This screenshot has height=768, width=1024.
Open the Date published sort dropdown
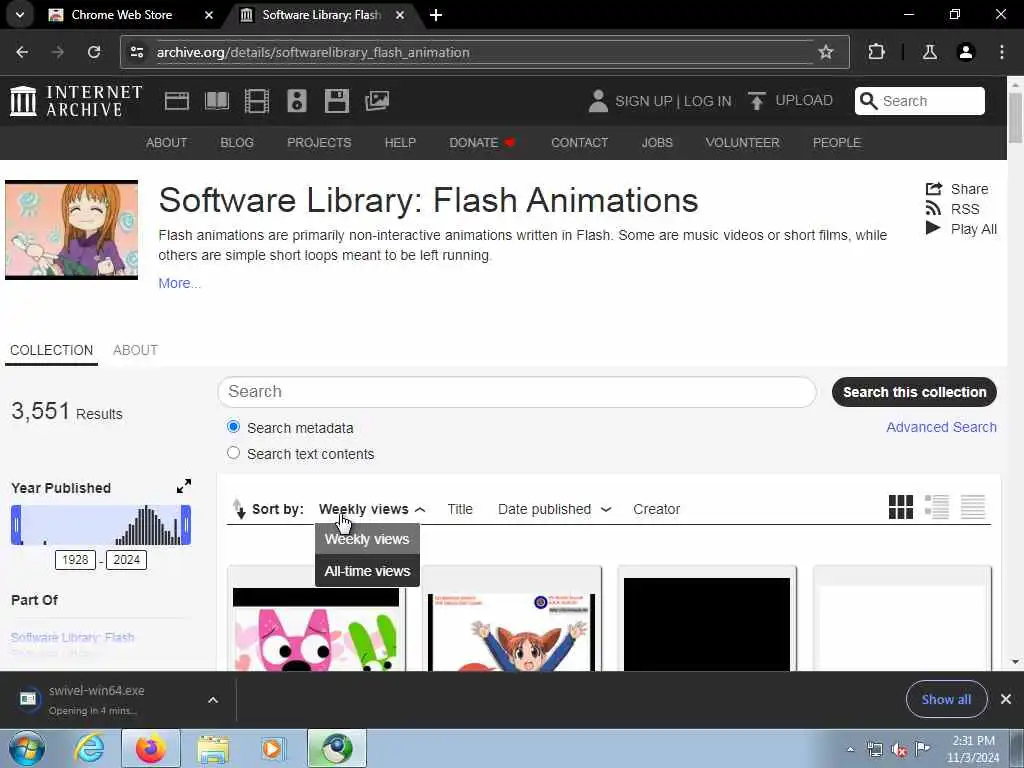(x=554, y=509)
